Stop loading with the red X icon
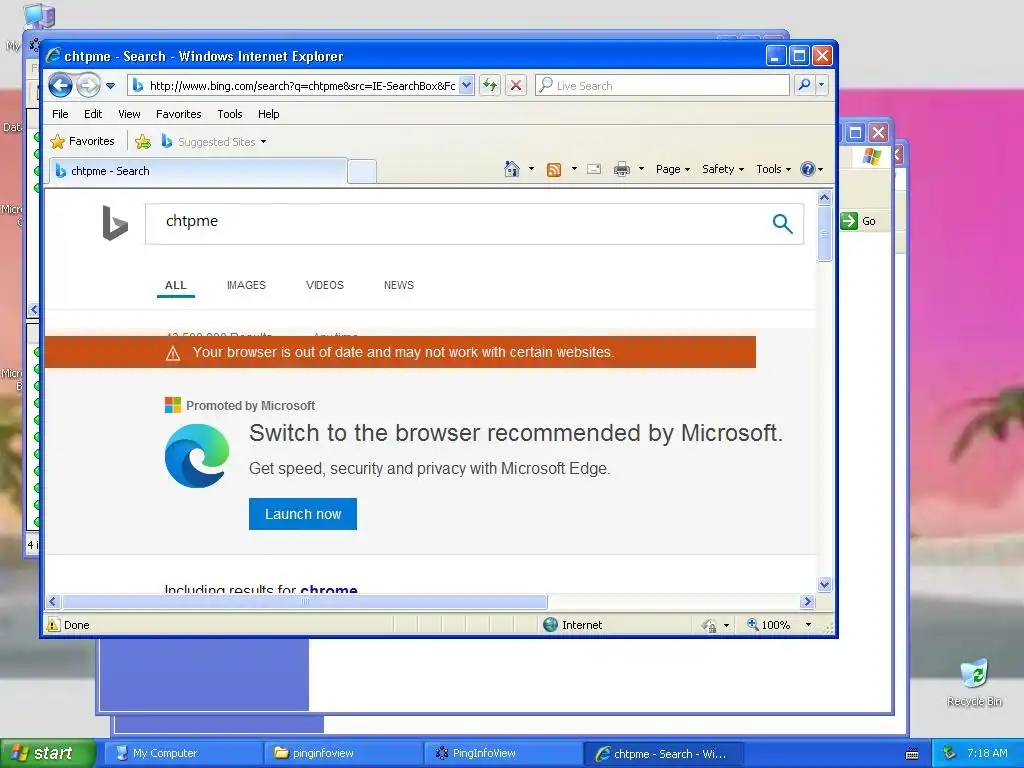Screen dimensions: 1024x768 pos(516,86)
